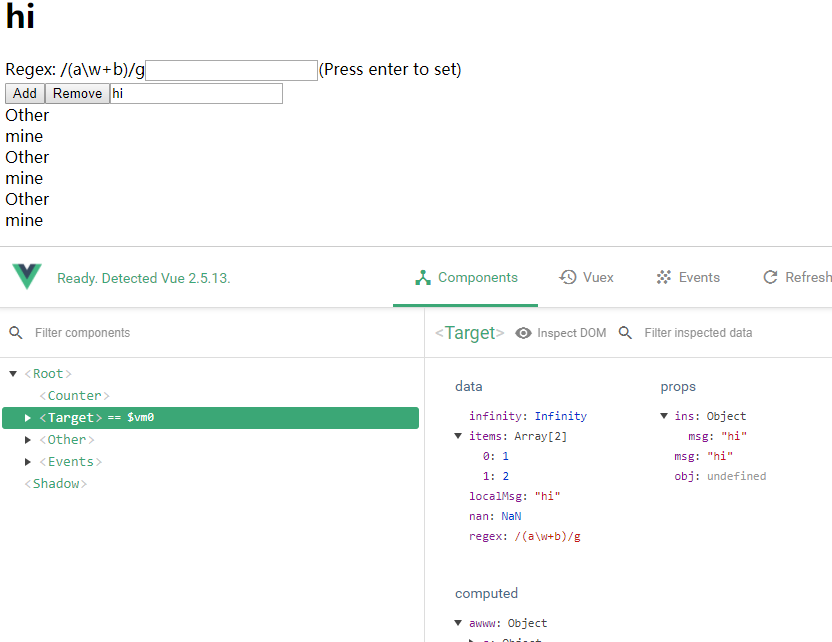Click the Components tab tree icon
This screenshot has width=832, height=642.
[x=423, y=278]
